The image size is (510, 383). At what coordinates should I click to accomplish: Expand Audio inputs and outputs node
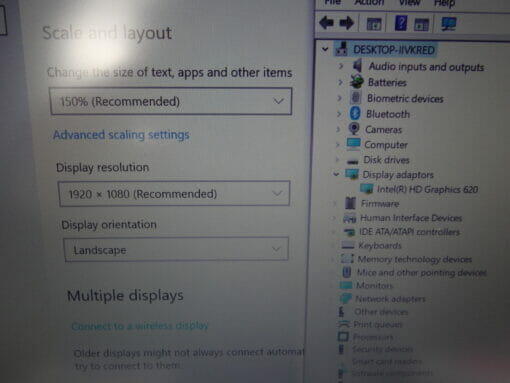click(x=340, y=66)
